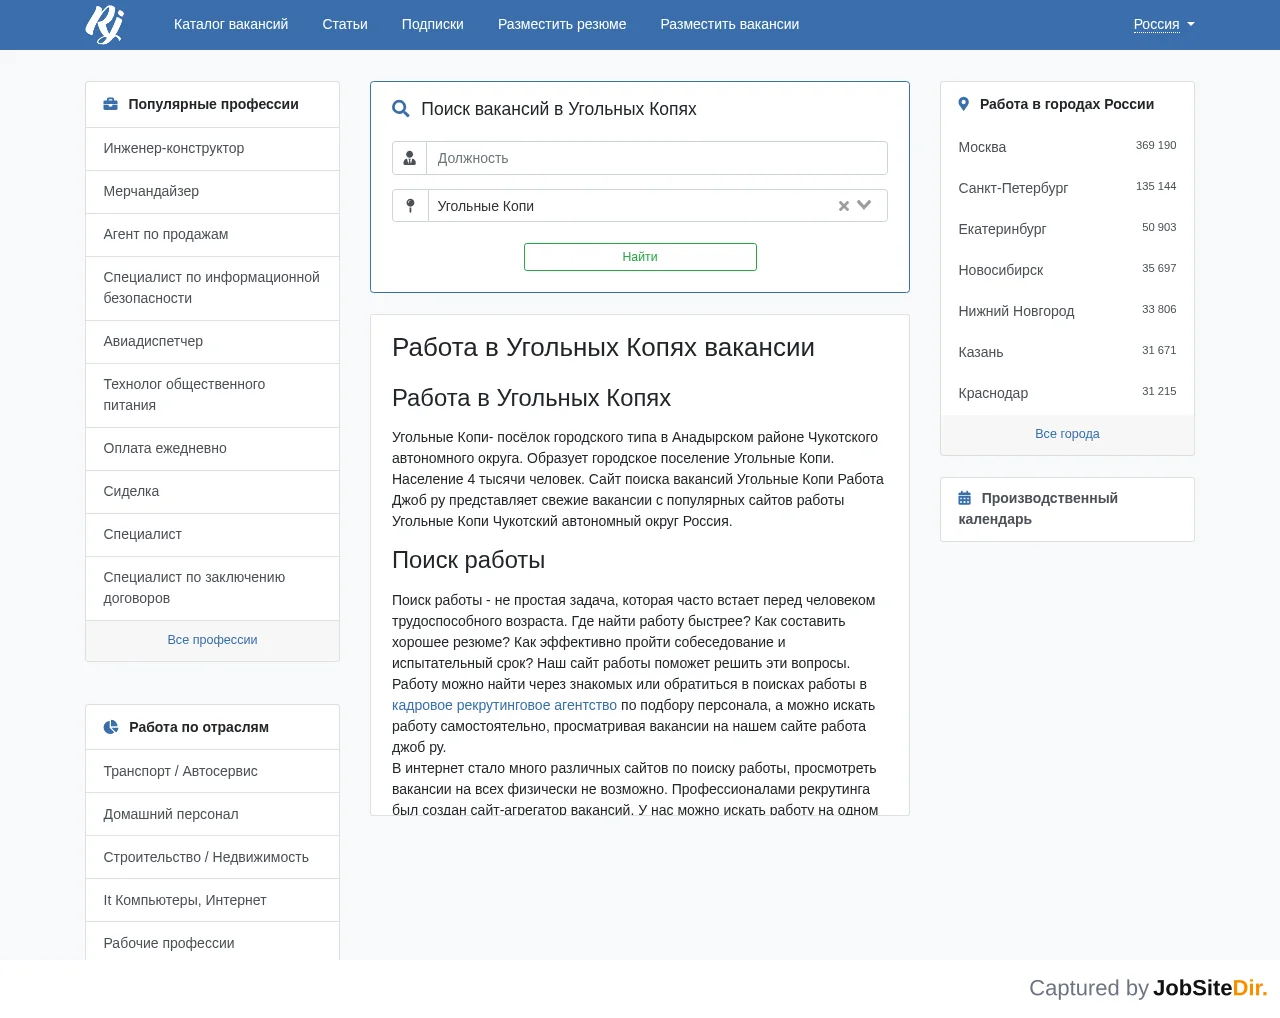1280x1018 pixels.
Task: Expand the city dropdown chevron
Action: 865,205
